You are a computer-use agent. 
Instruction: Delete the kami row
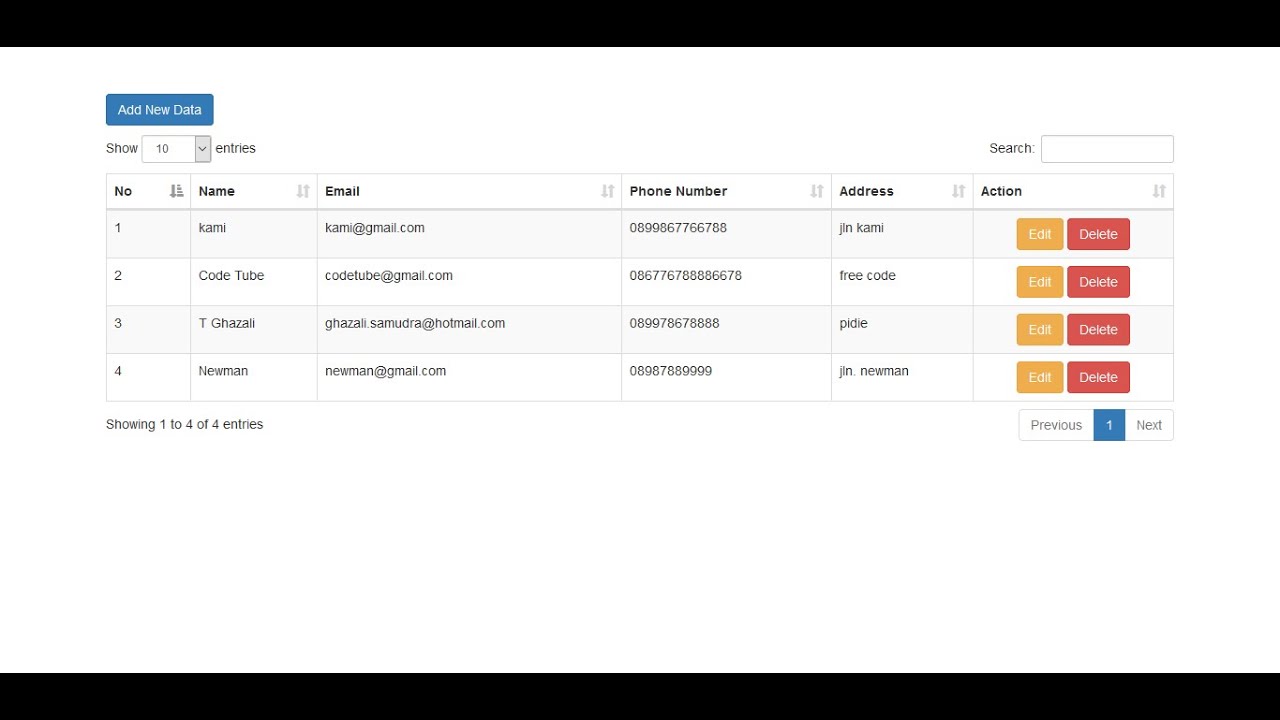click(x=1098, y=234)
